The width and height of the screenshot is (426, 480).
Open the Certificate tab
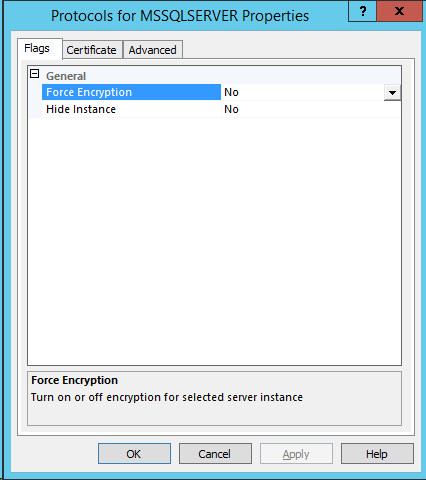click(92, 50)
